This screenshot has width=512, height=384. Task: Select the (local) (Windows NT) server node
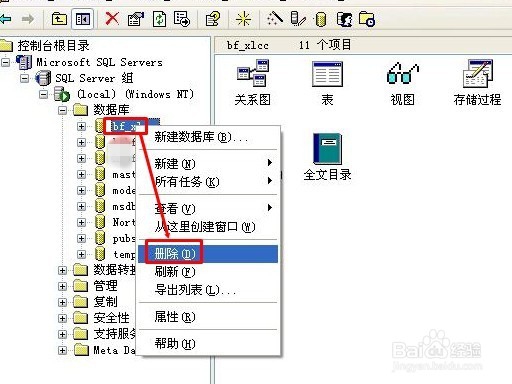(135, 94)
